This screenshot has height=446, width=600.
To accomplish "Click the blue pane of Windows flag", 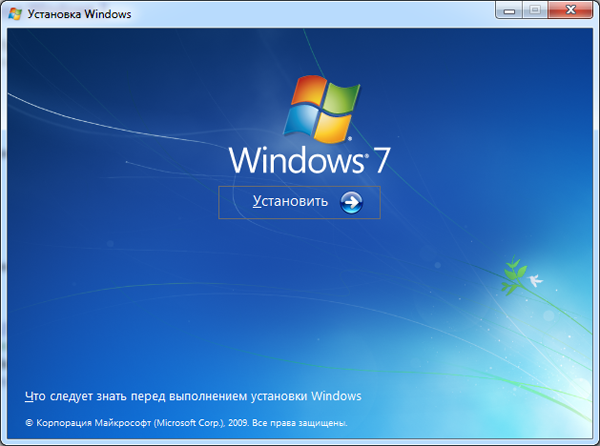I will tap(302, 122).
